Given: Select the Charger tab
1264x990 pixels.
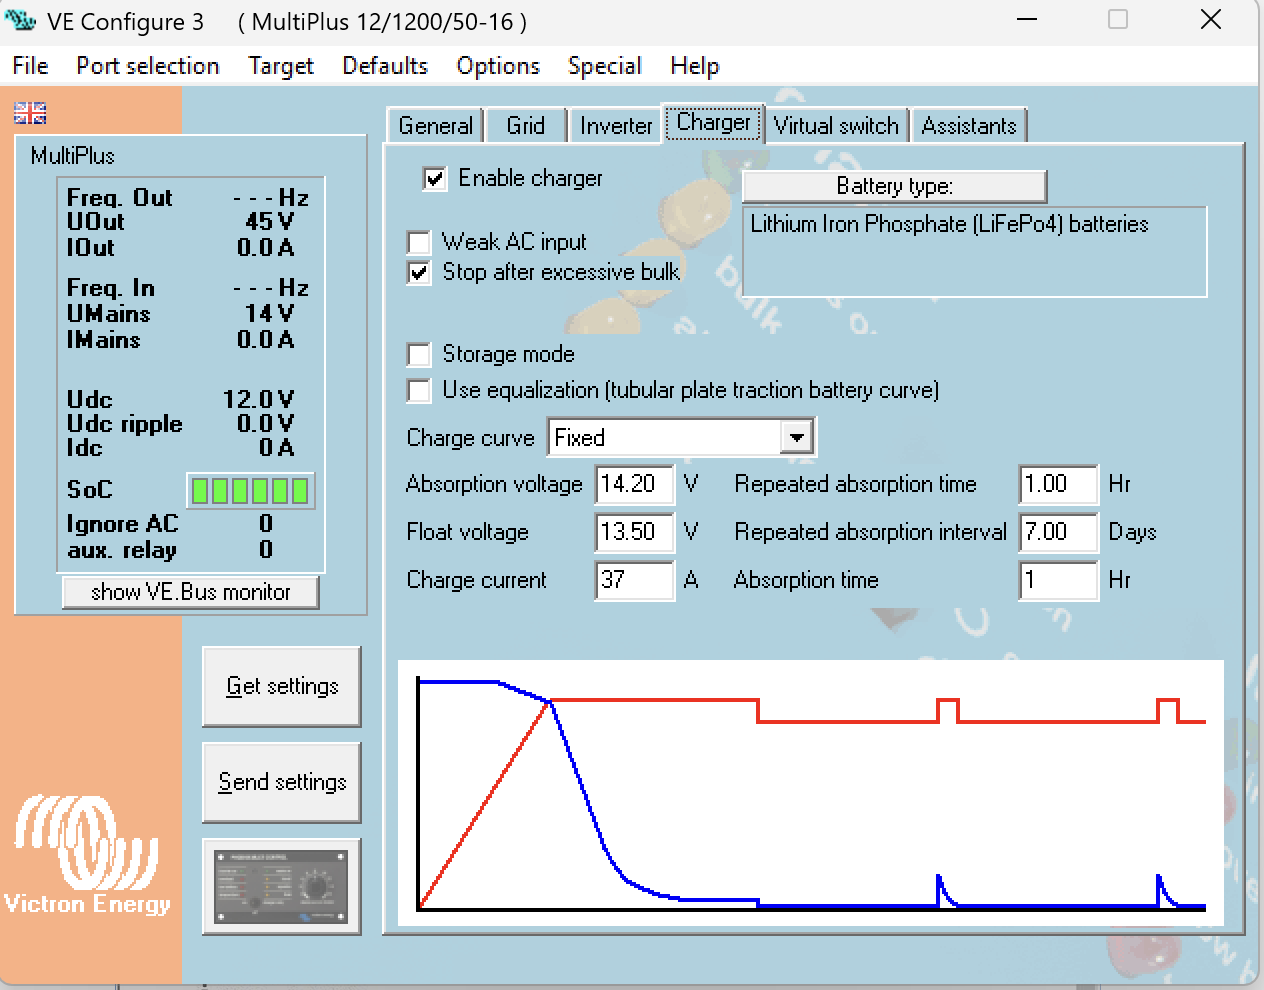Looking at the screenshot, I should tap(714, 123).
